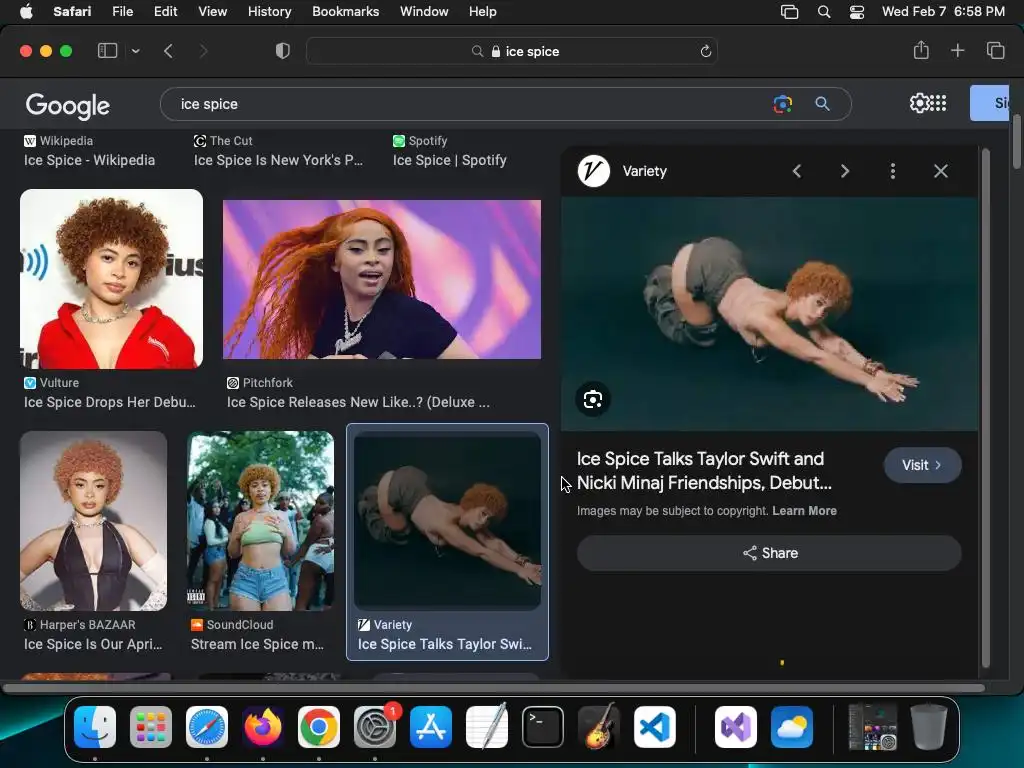Click the Lens icon on the preview image
This screenshot has width=1024, height=768.
(x=593, y=400)
